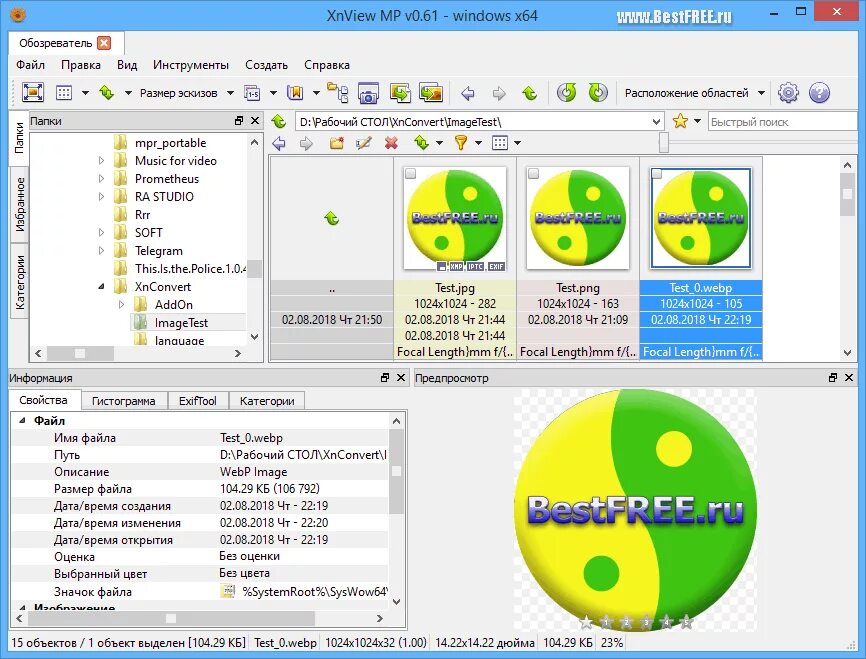This screenshot has height=659, width=866.
Task: Open the Размер эскизов dropdown arrow
Action: pos(231,93)
